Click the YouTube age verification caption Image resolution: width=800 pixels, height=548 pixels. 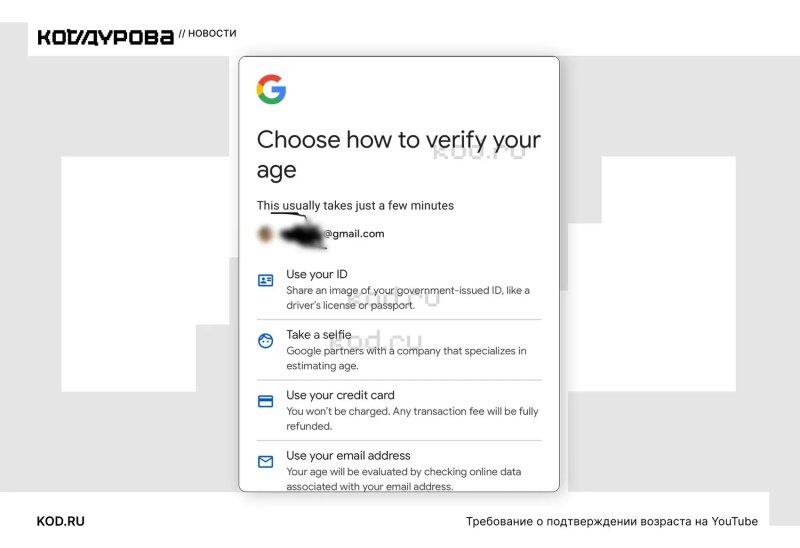tap(611, 522)
